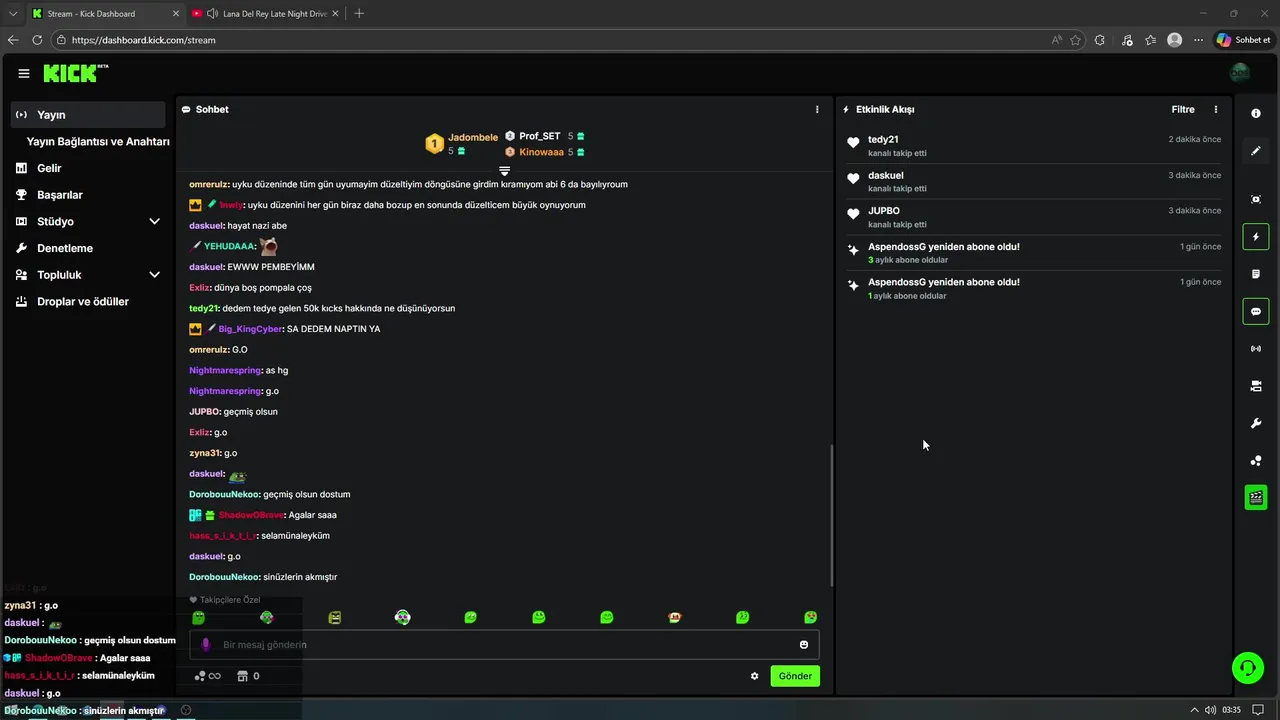Insert the first green blob emote
The height and width of the screenshot is (720, 1280).
pos(199,618)
